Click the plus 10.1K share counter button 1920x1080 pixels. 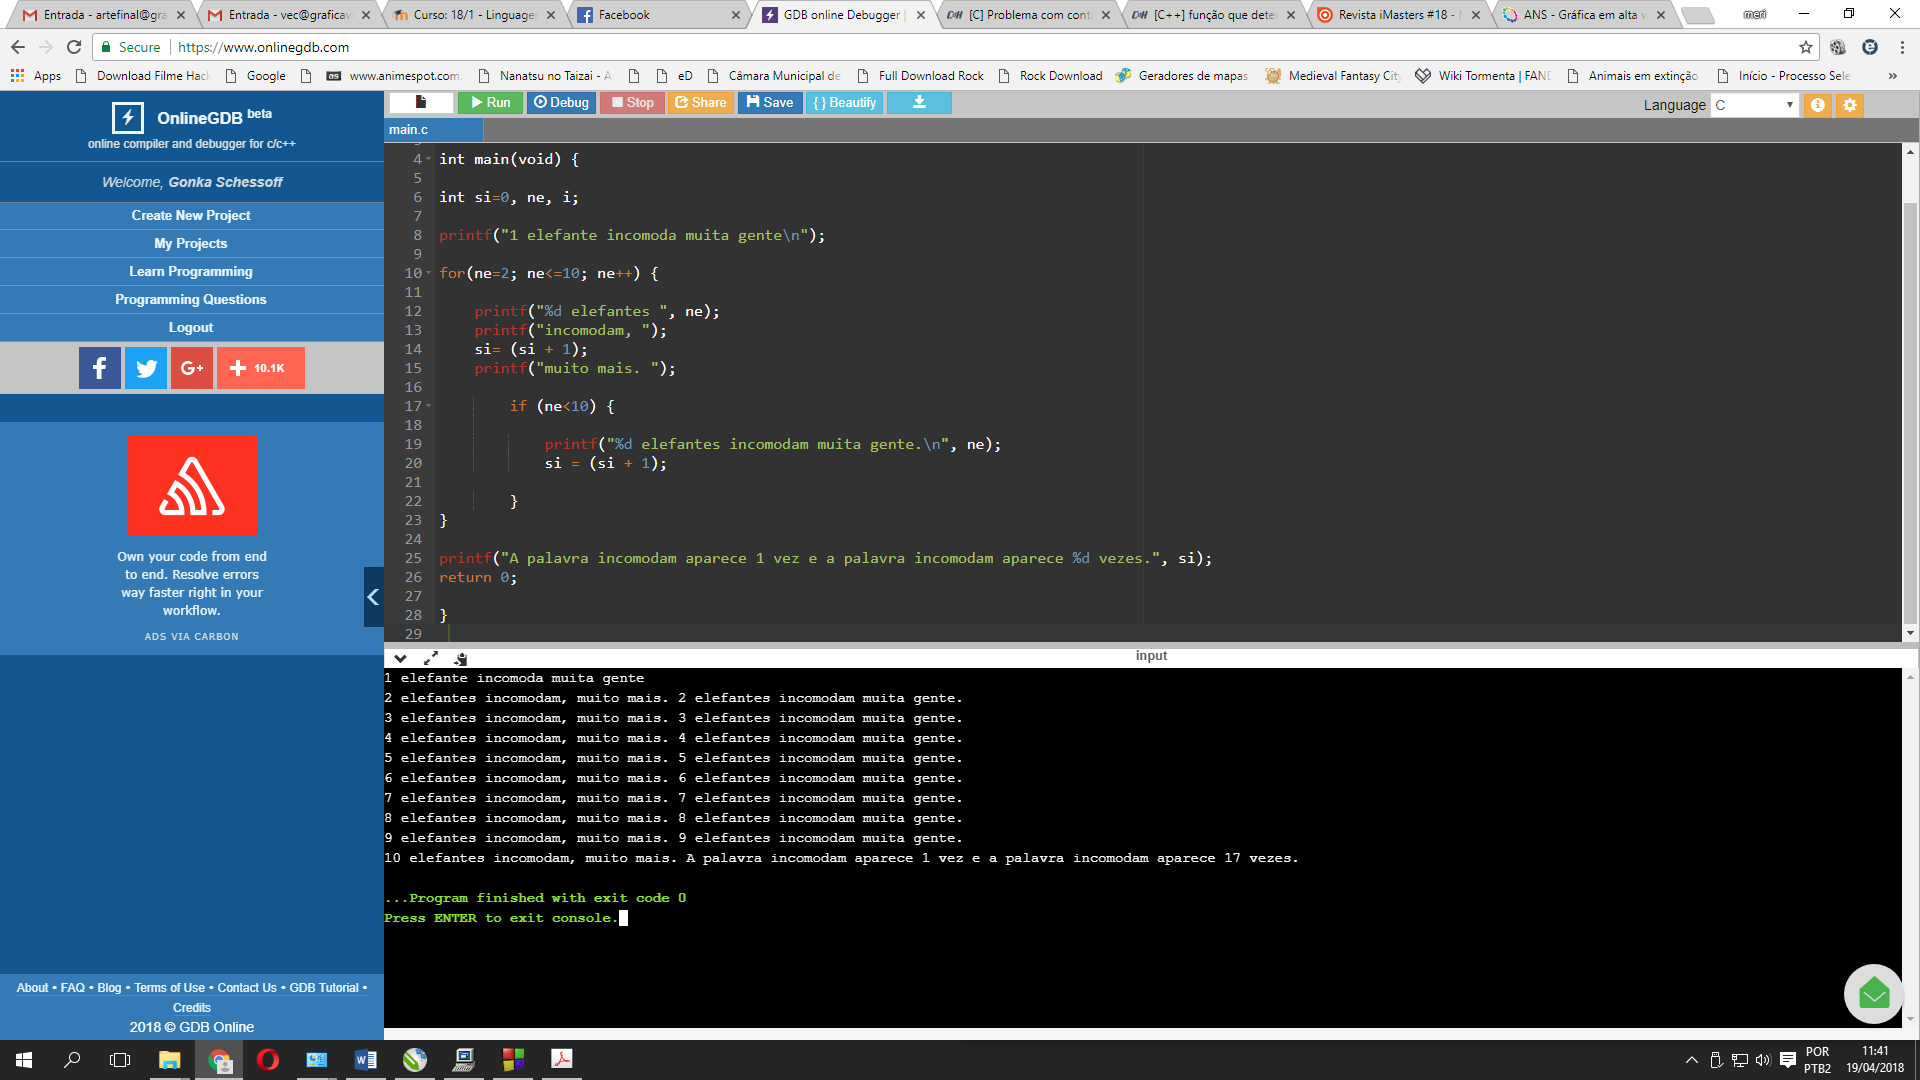260,368
